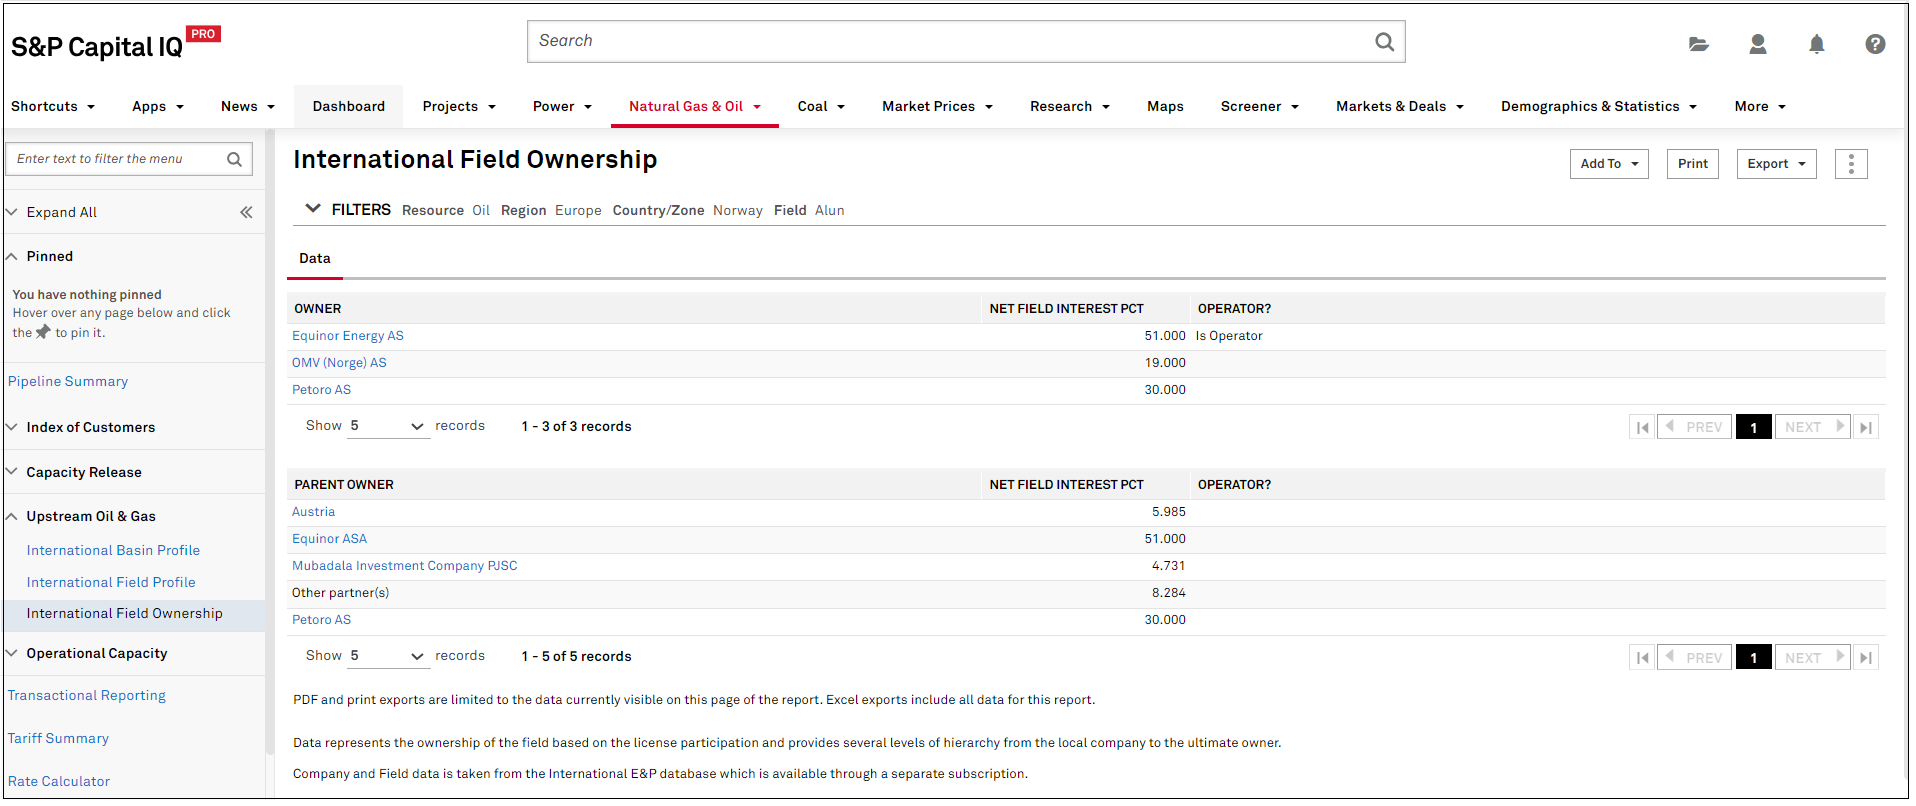Open Demographics & Statistics menu
Image resolution: width=1916 pixels, height=806 pixels.
click(1599, 107)
